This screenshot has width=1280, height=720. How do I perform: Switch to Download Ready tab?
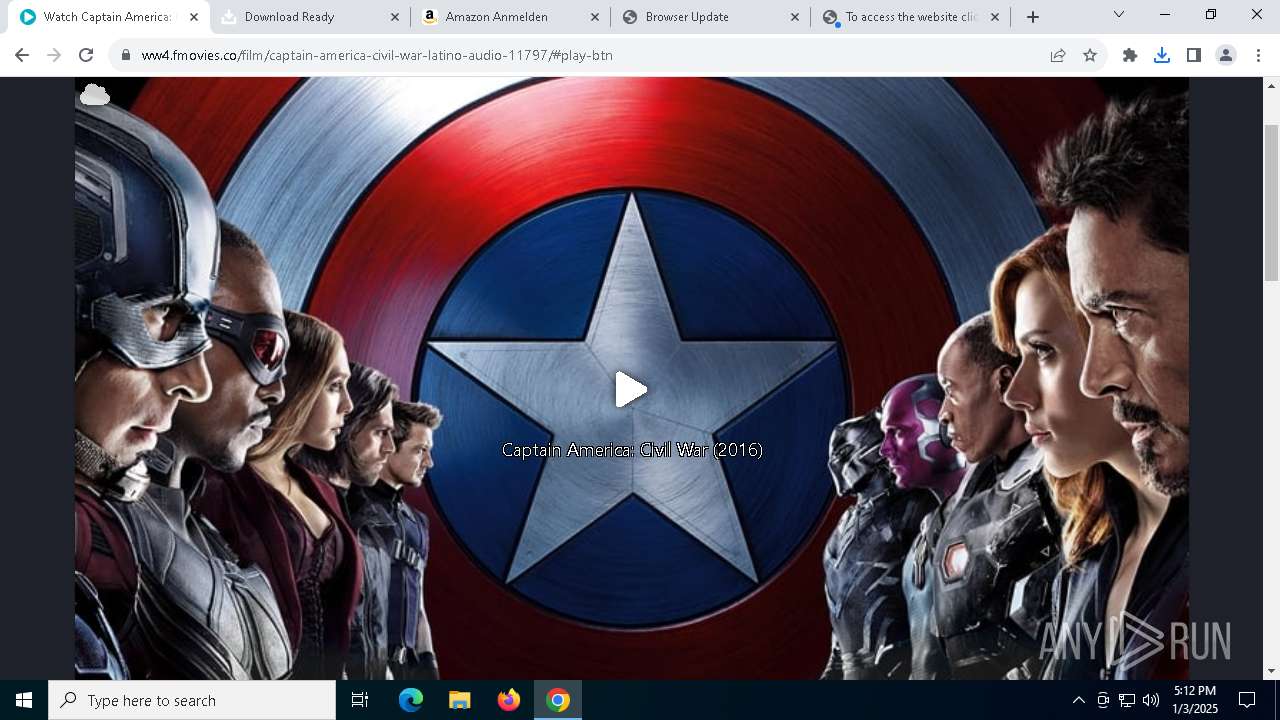(308, 17)
